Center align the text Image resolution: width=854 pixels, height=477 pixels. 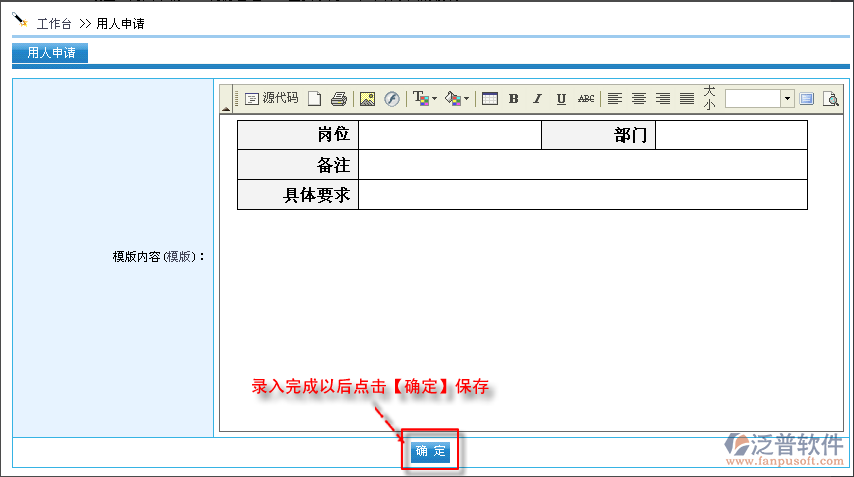coord(638,99)
